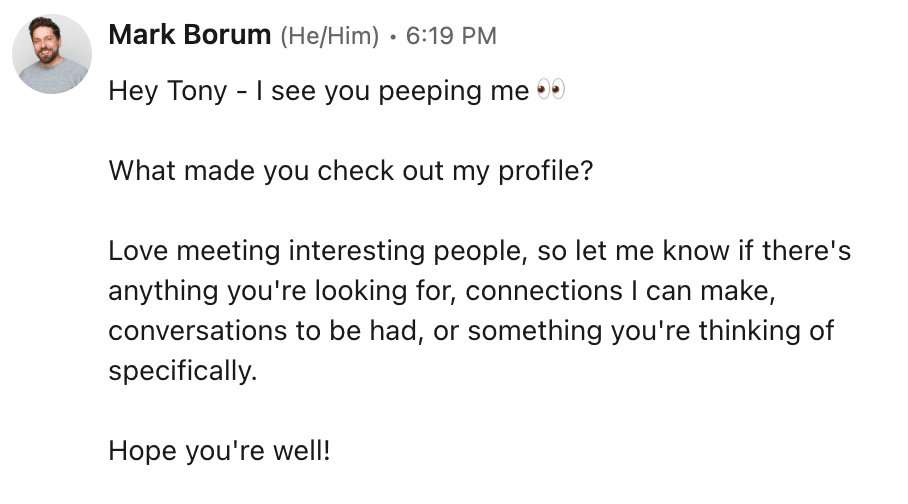Click the "connections I can make" phrase
908x504 pixels.
pyautogui.click(x=620, y=291)
